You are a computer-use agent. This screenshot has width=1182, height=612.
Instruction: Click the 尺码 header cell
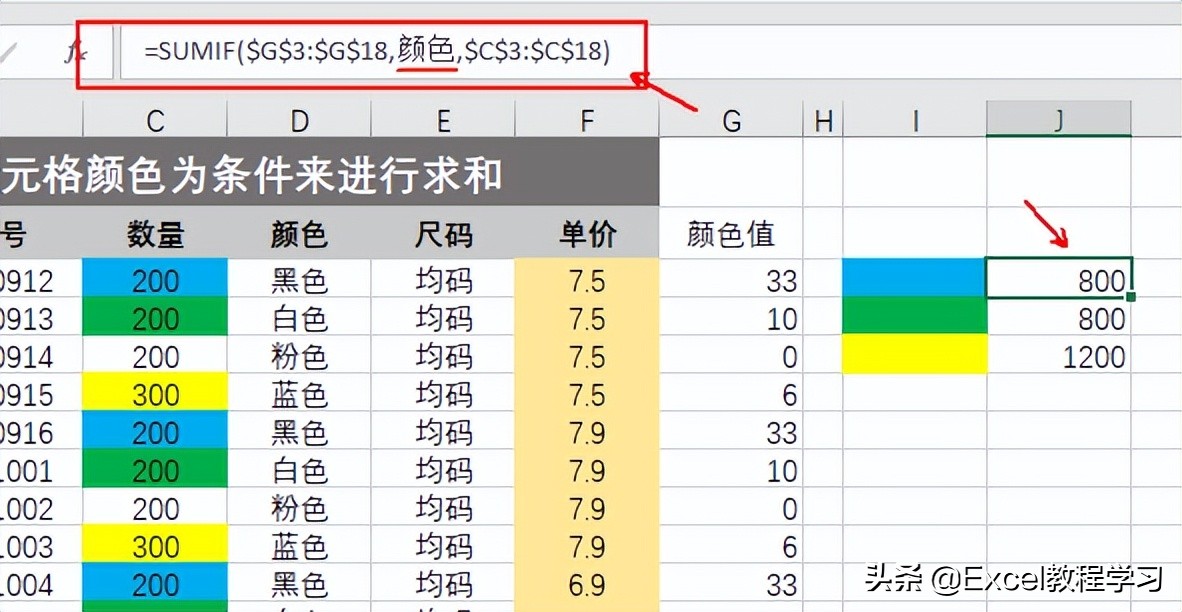point(443,235)
